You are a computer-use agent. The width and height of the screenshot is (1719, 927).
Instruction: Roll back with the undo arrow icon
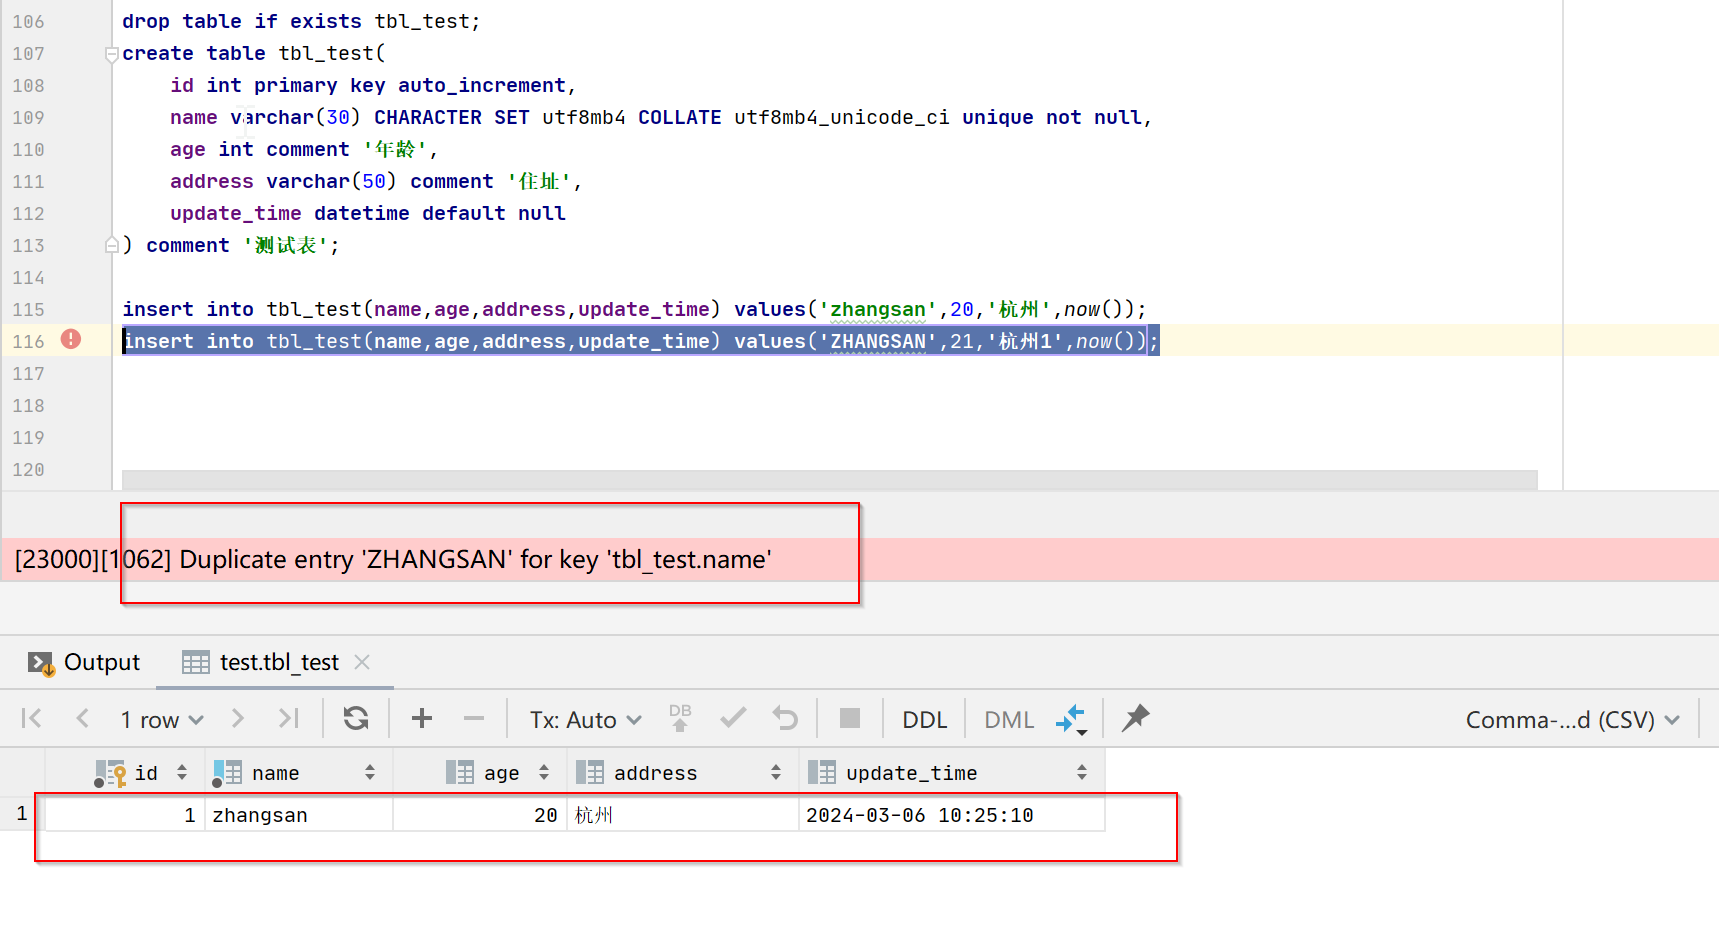click(785, 718)
